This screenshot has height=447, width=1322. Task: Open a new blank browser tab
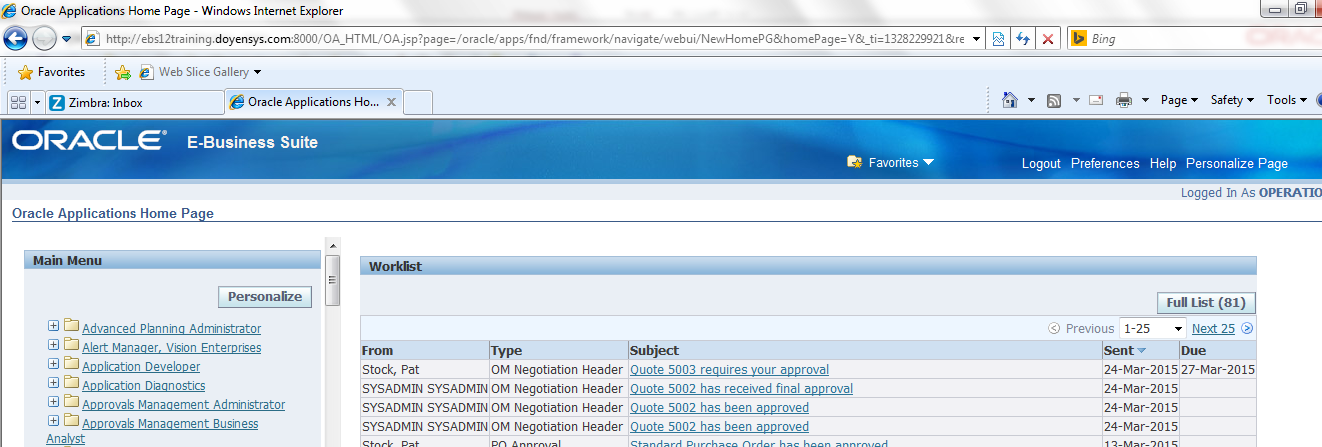click(x=419, y=102)
